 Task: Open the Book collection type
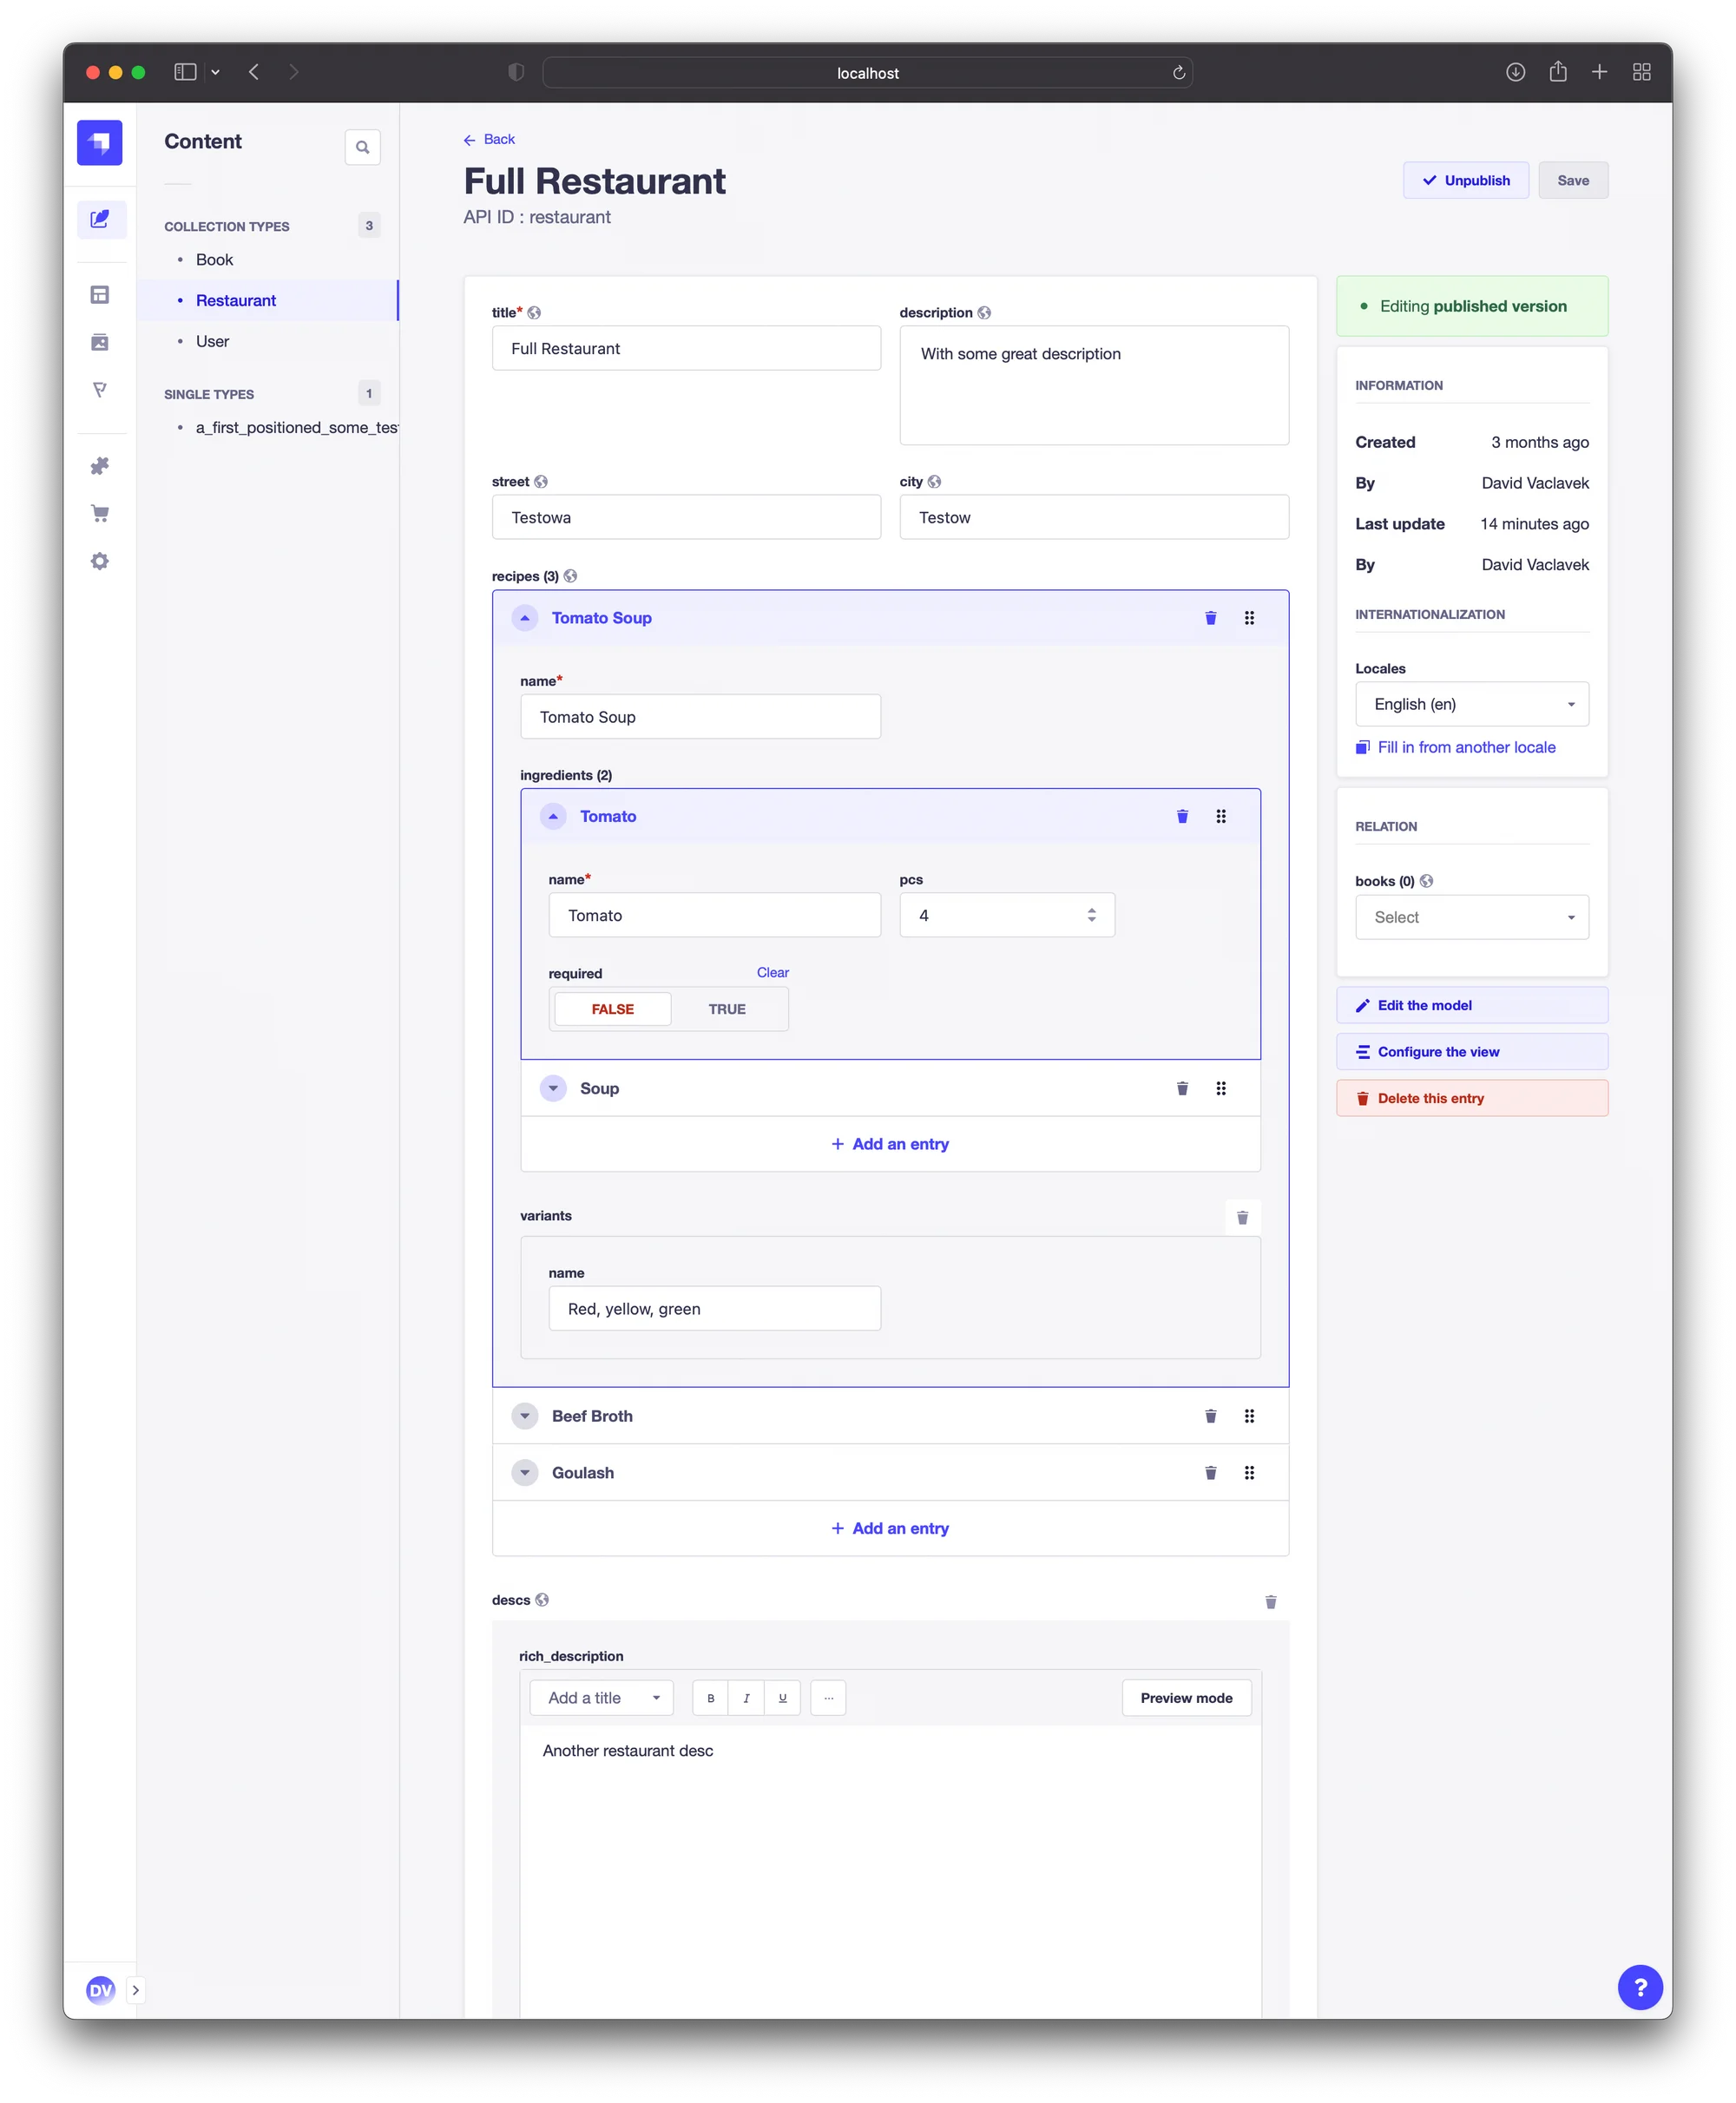pos(214,260)
